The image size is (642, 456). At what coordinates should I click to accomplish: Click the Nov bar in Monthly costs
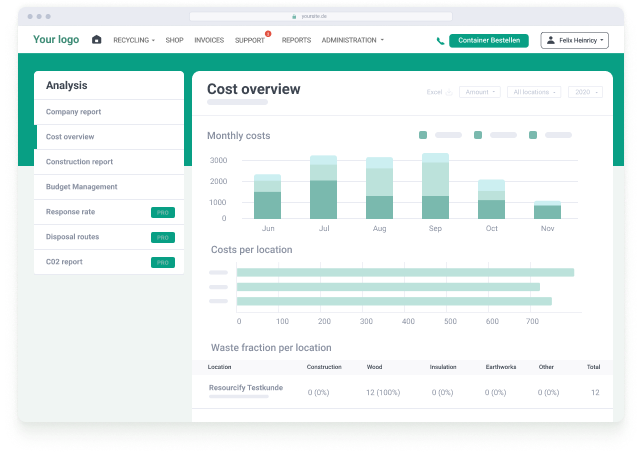tap(547, 210)
